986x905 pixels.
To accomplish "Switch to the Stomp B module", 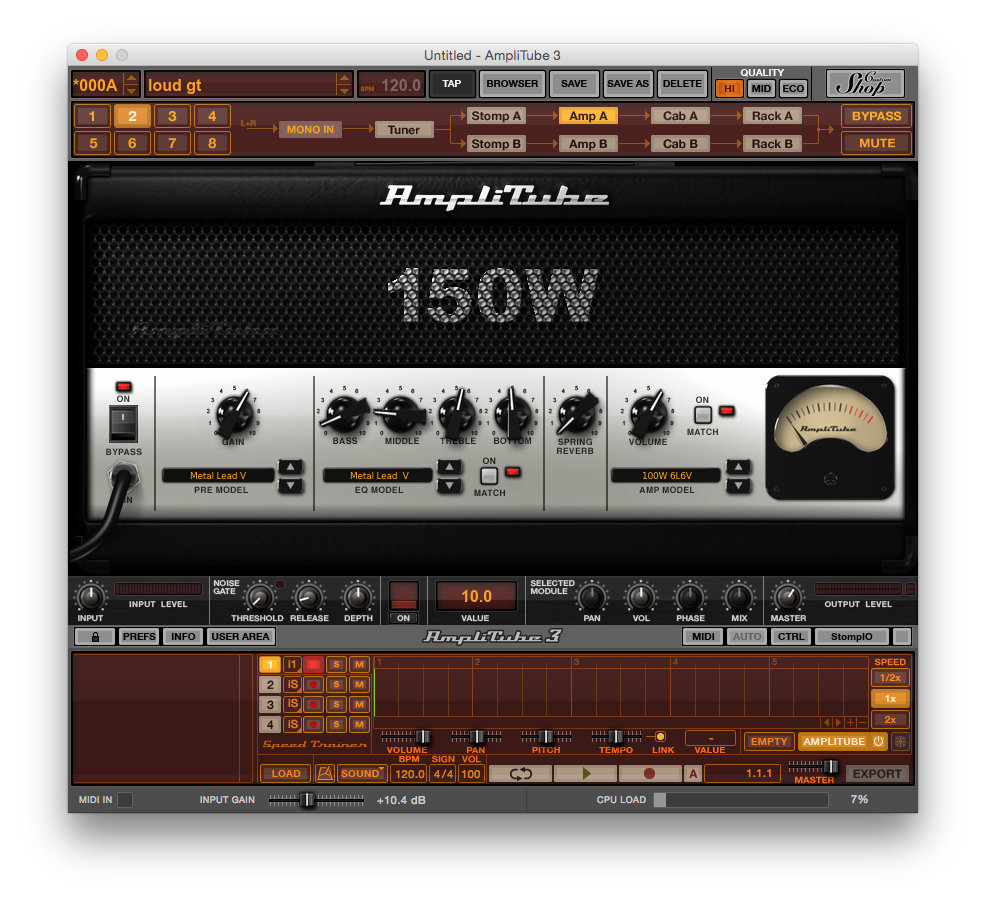I will point(496,144).
